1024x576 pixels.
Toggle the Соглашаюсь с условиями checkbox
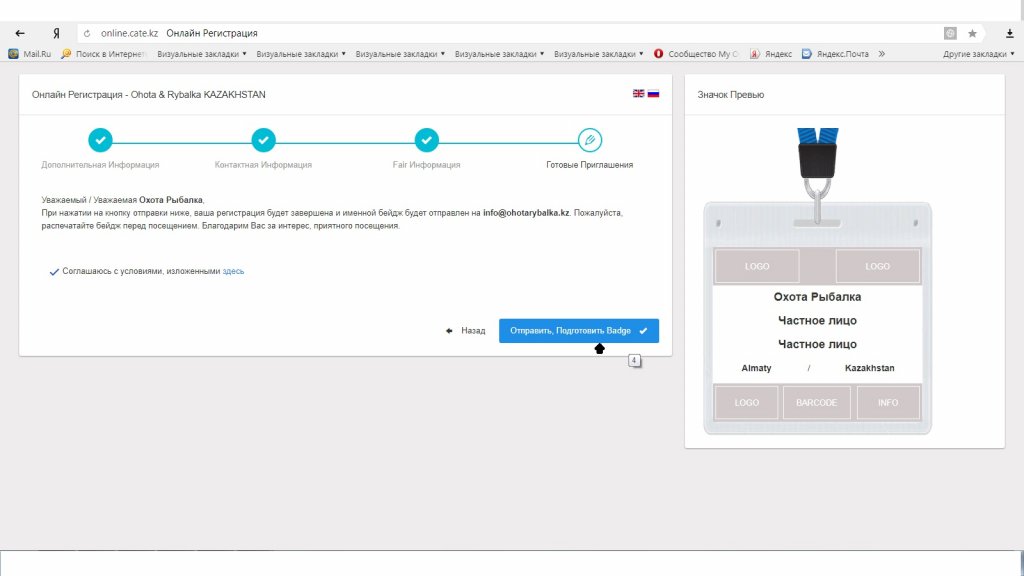coord(54,271)
